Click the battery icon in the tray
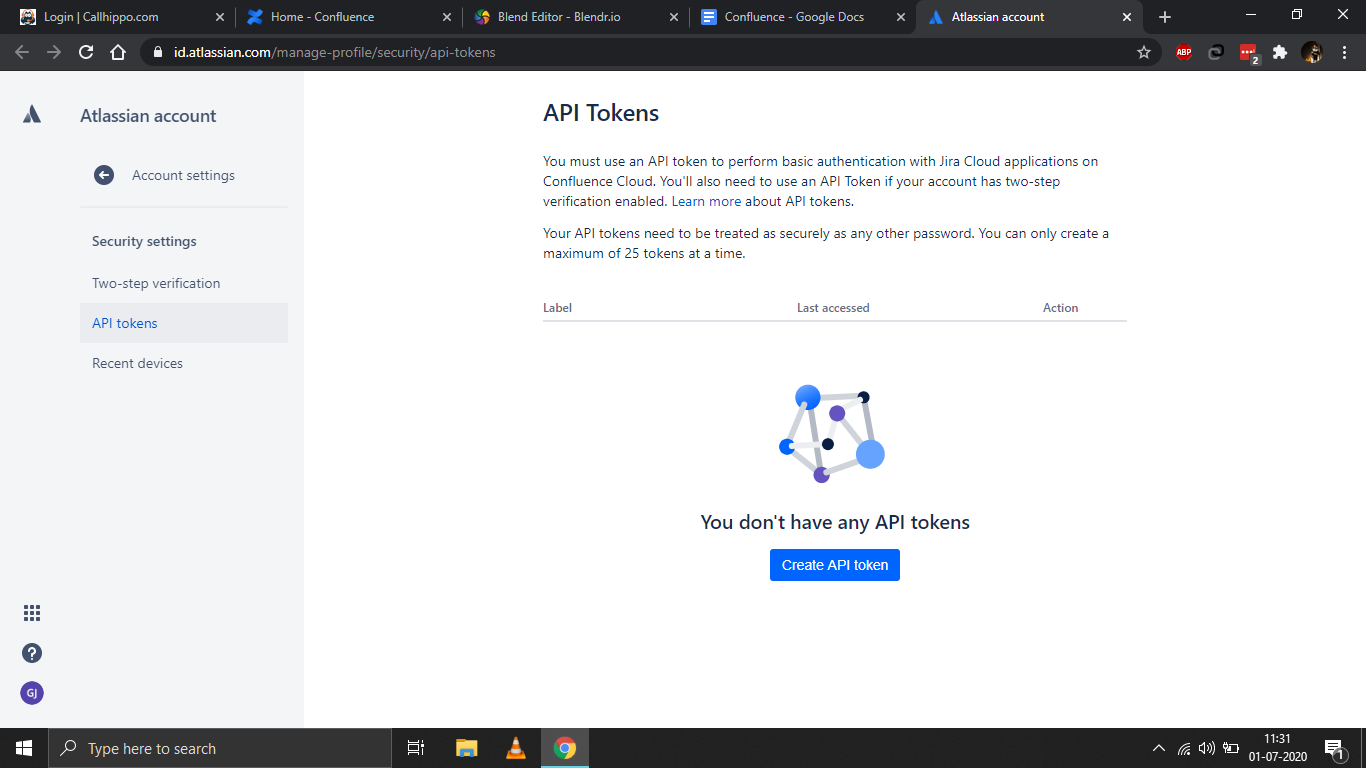1366x768 pixels. [x=1233, y=748]
